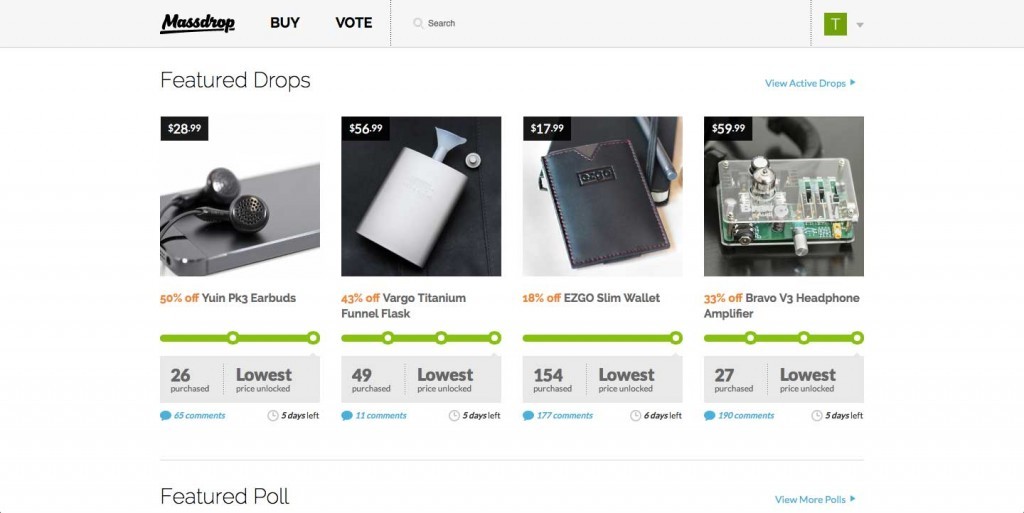Click clock icon on Yuin Pk3 Earbuds drop
Viewport: 1024px width, 513px height.
pyautogui.click(x=273, y=416)
